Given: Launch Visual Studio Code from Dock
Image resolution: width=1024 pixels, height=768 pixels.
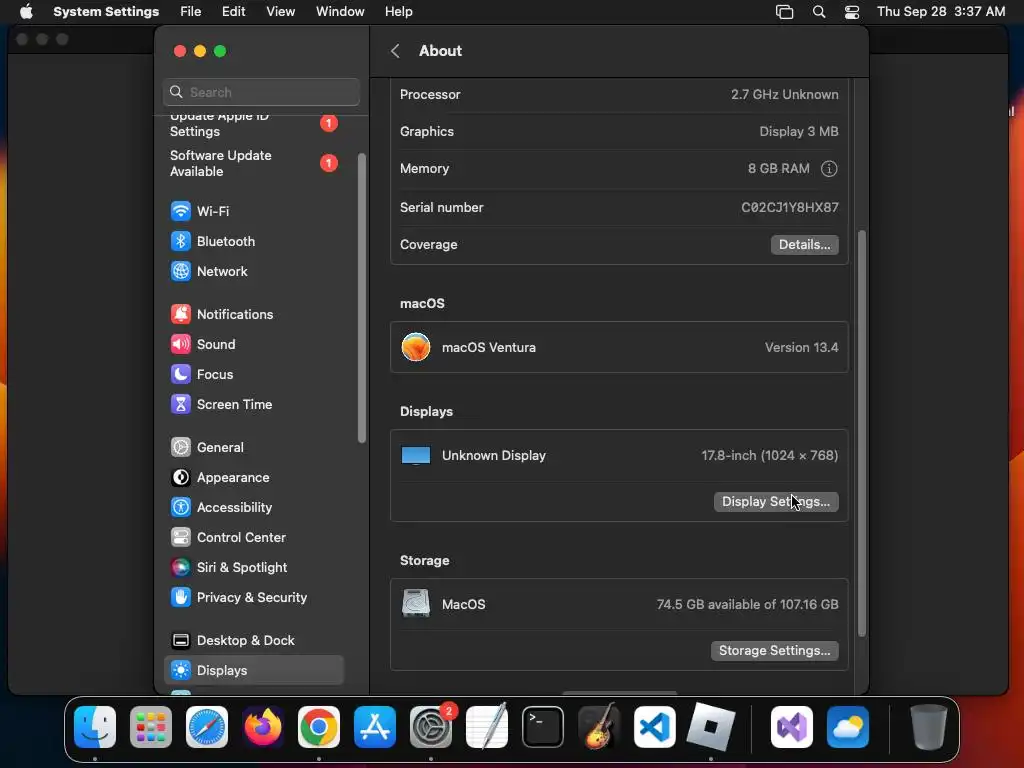Looking at the screenshot, I should tap(655, 727).
